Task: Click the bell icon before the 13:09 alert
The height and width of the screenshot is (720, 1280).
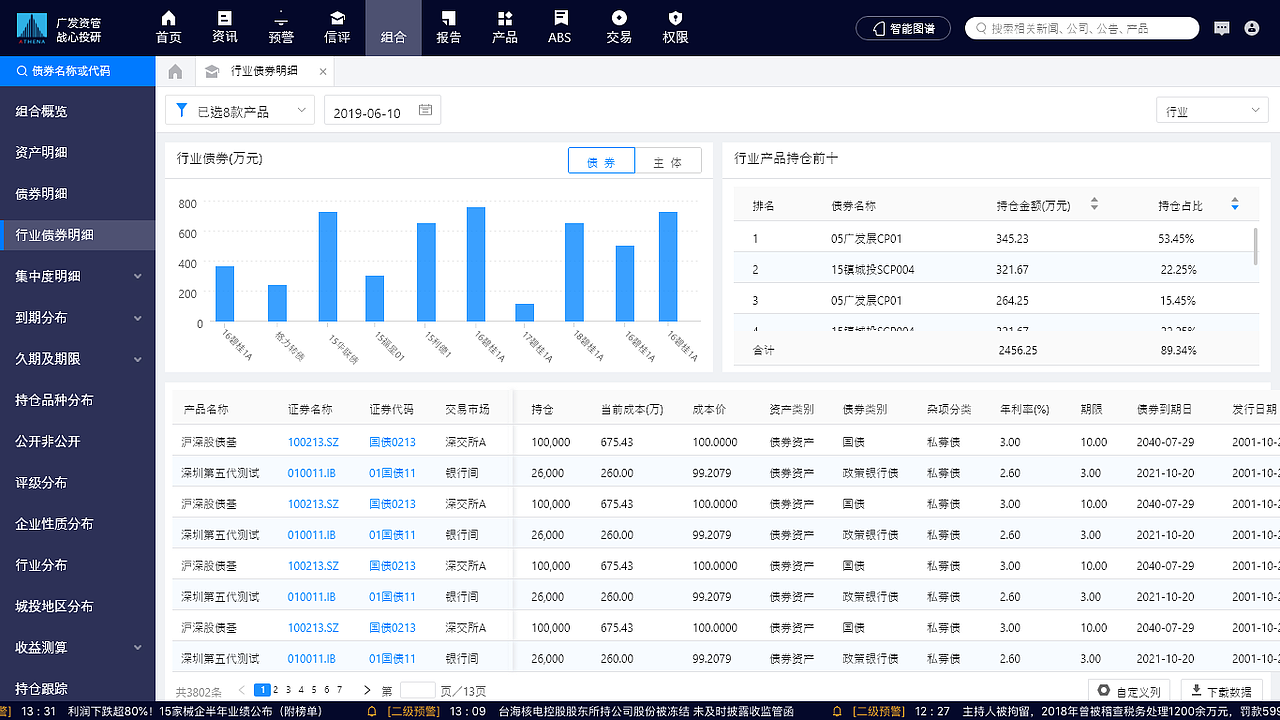Action: pos(373,712)
